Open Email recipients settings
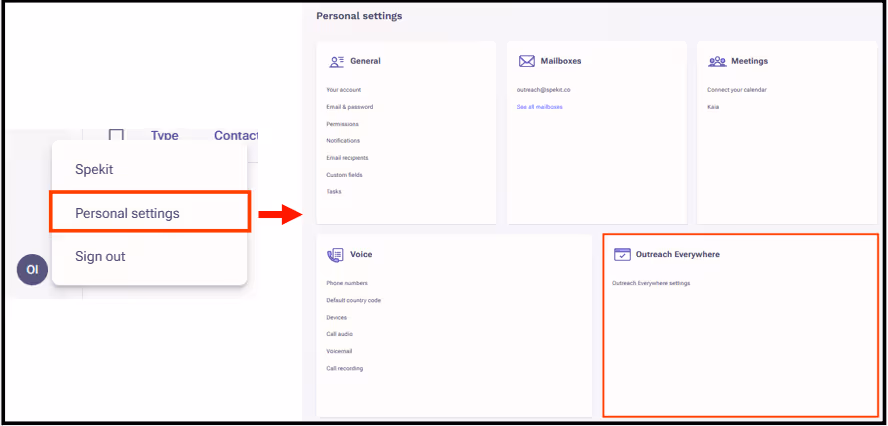This screenshot has width=888, height=426. coord(347,158)
